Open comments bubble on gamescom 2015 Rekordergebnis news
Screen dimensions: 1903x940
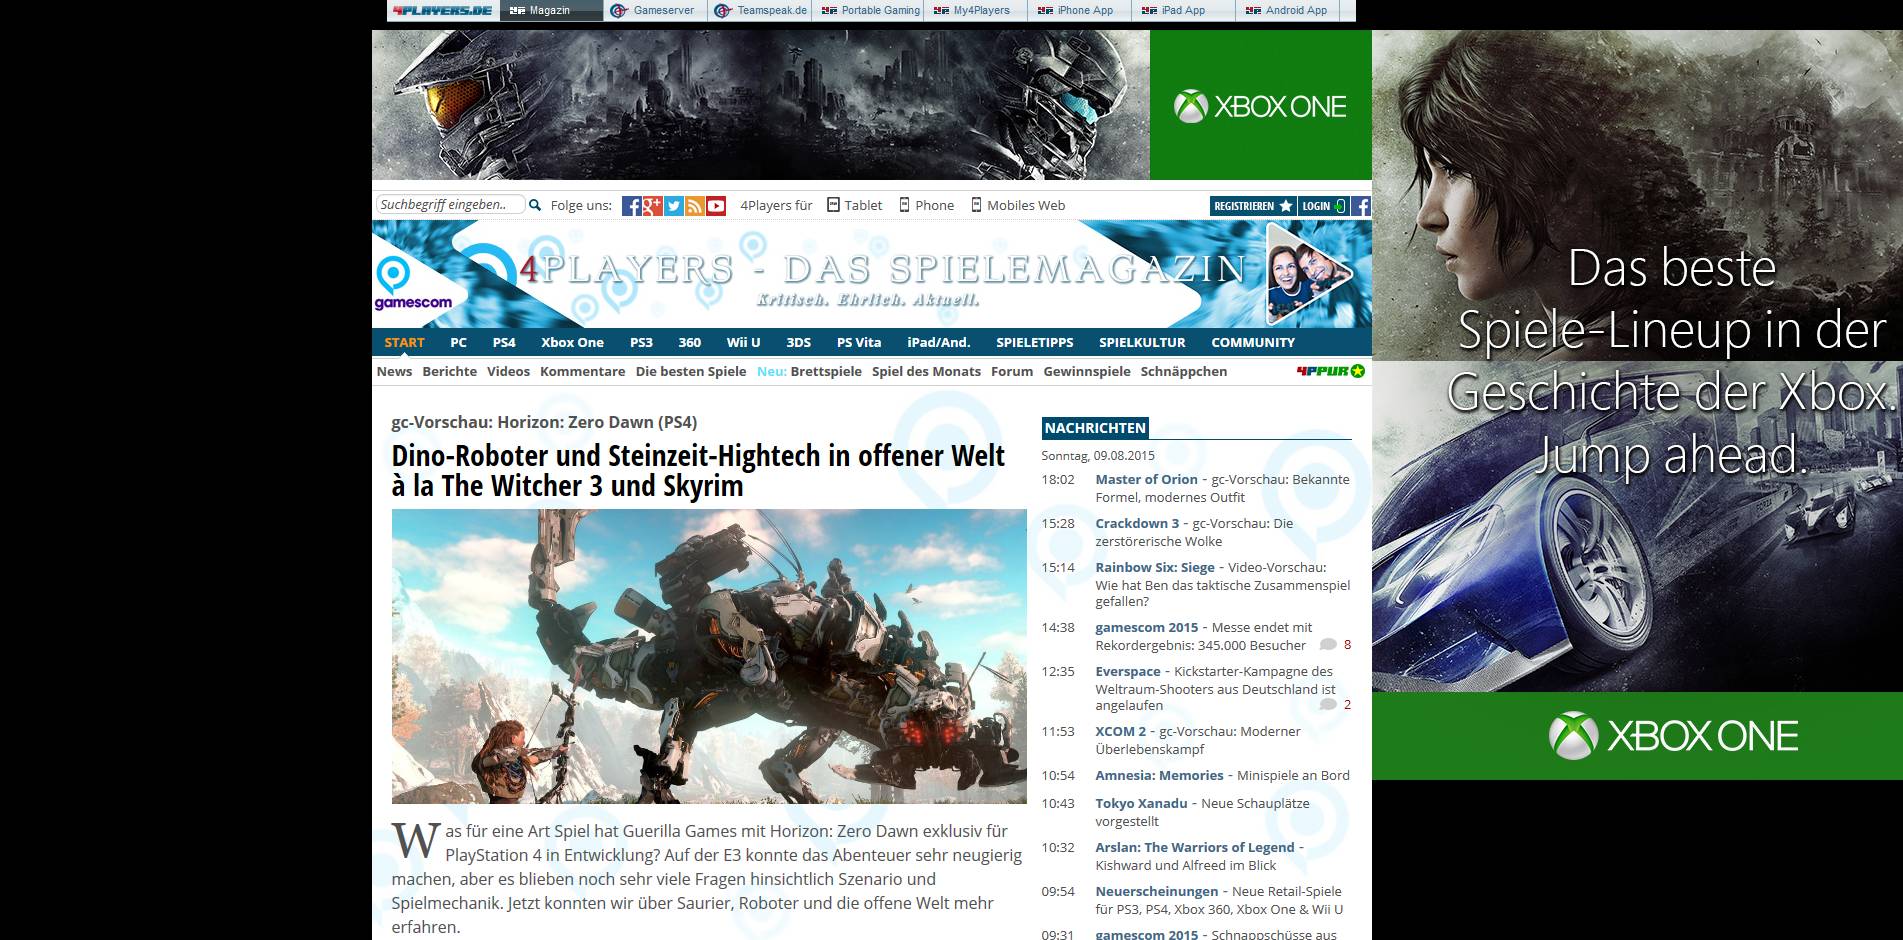click(x=1328, y=645)
